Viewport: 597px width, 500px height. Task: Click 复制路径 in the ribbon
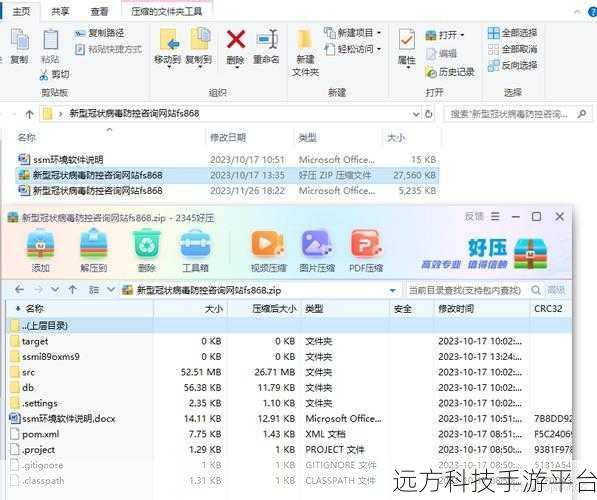coord(99,34)
